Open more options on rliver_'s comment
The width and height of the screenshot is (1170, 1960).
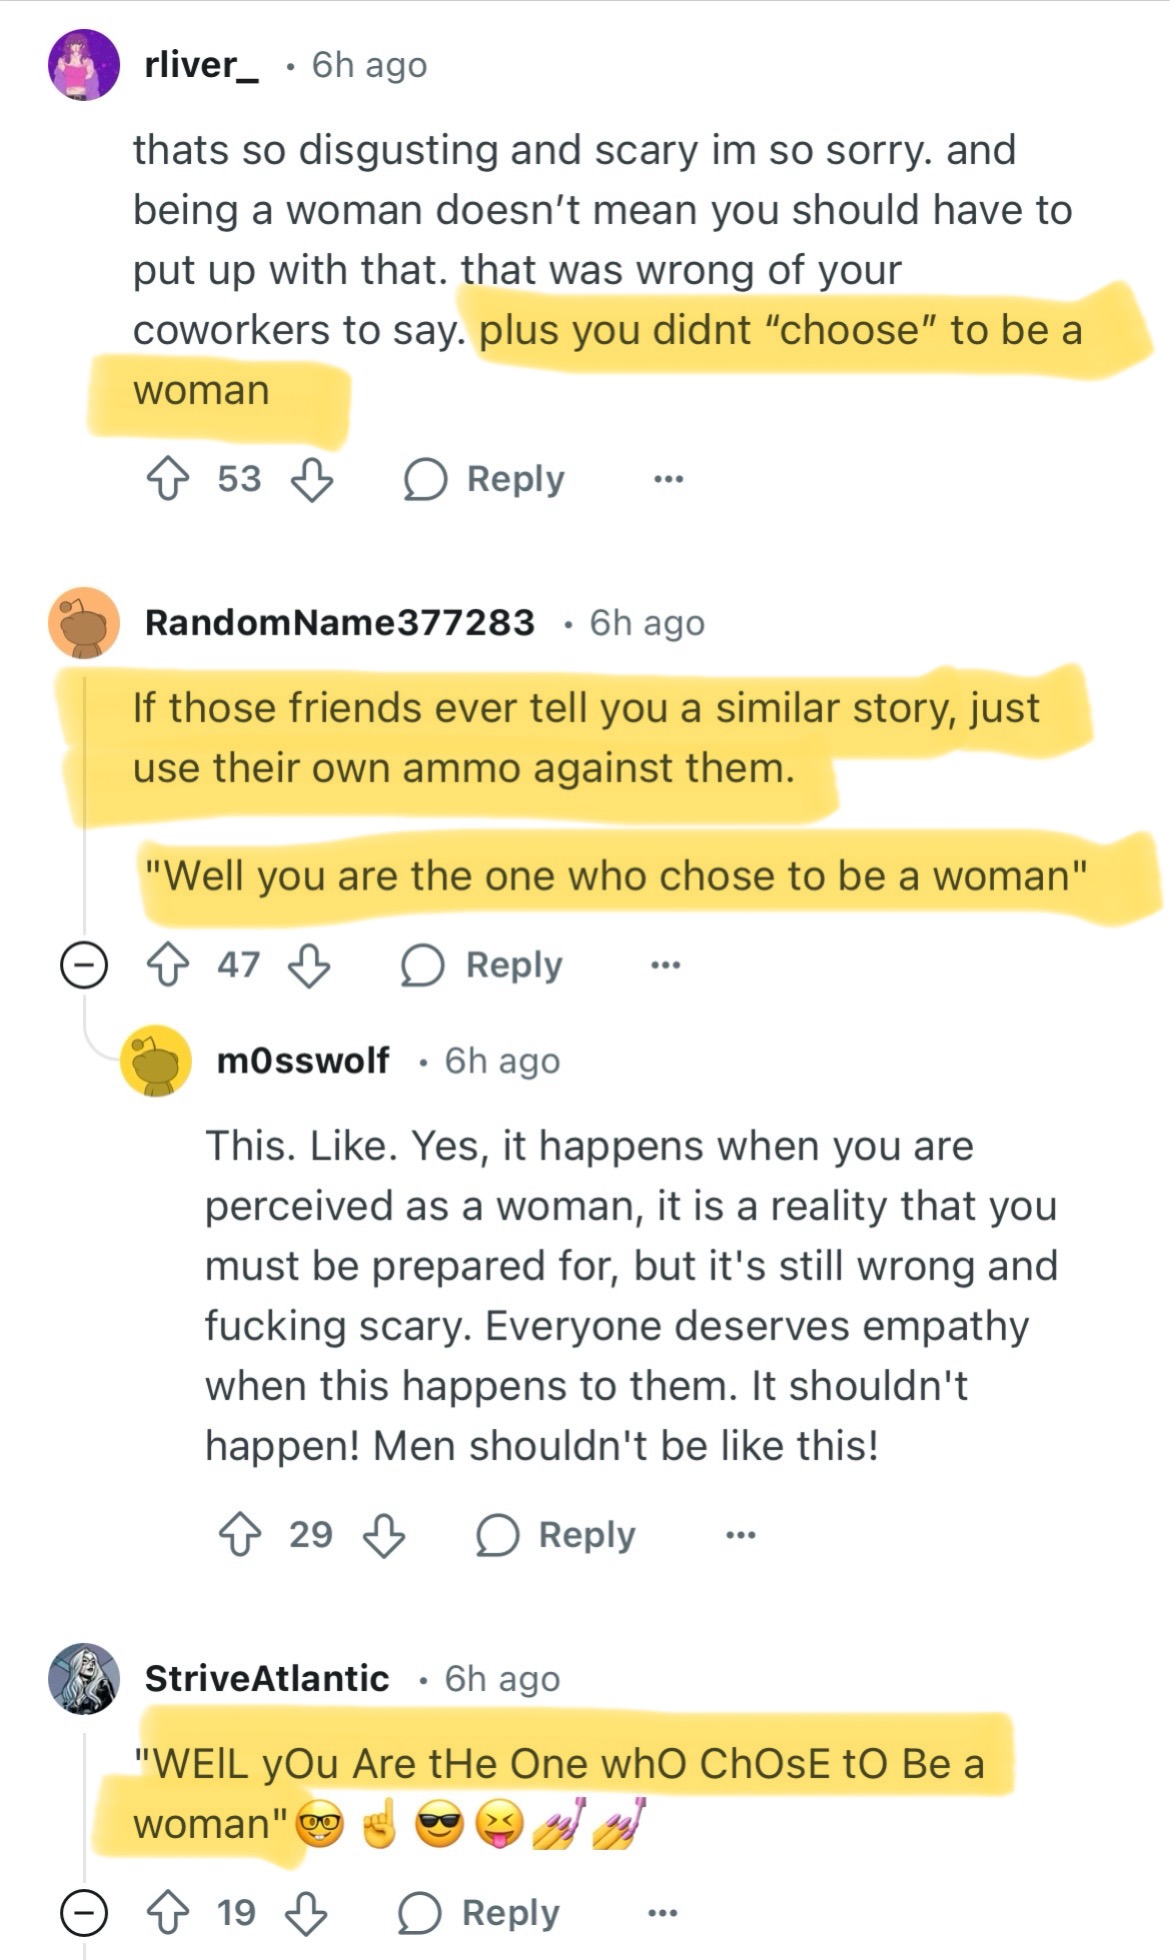tap(668, 479)
